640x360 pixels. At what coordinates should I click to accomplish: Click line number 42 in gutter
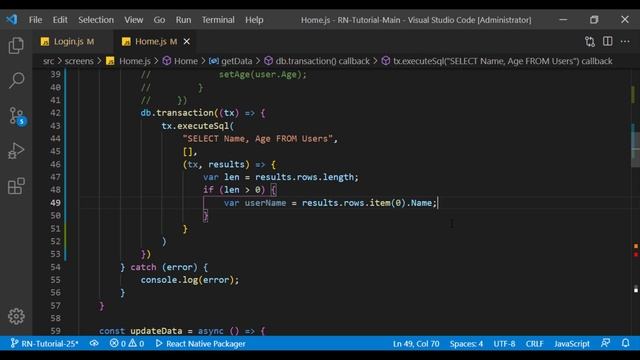click(x=56, y=113)
